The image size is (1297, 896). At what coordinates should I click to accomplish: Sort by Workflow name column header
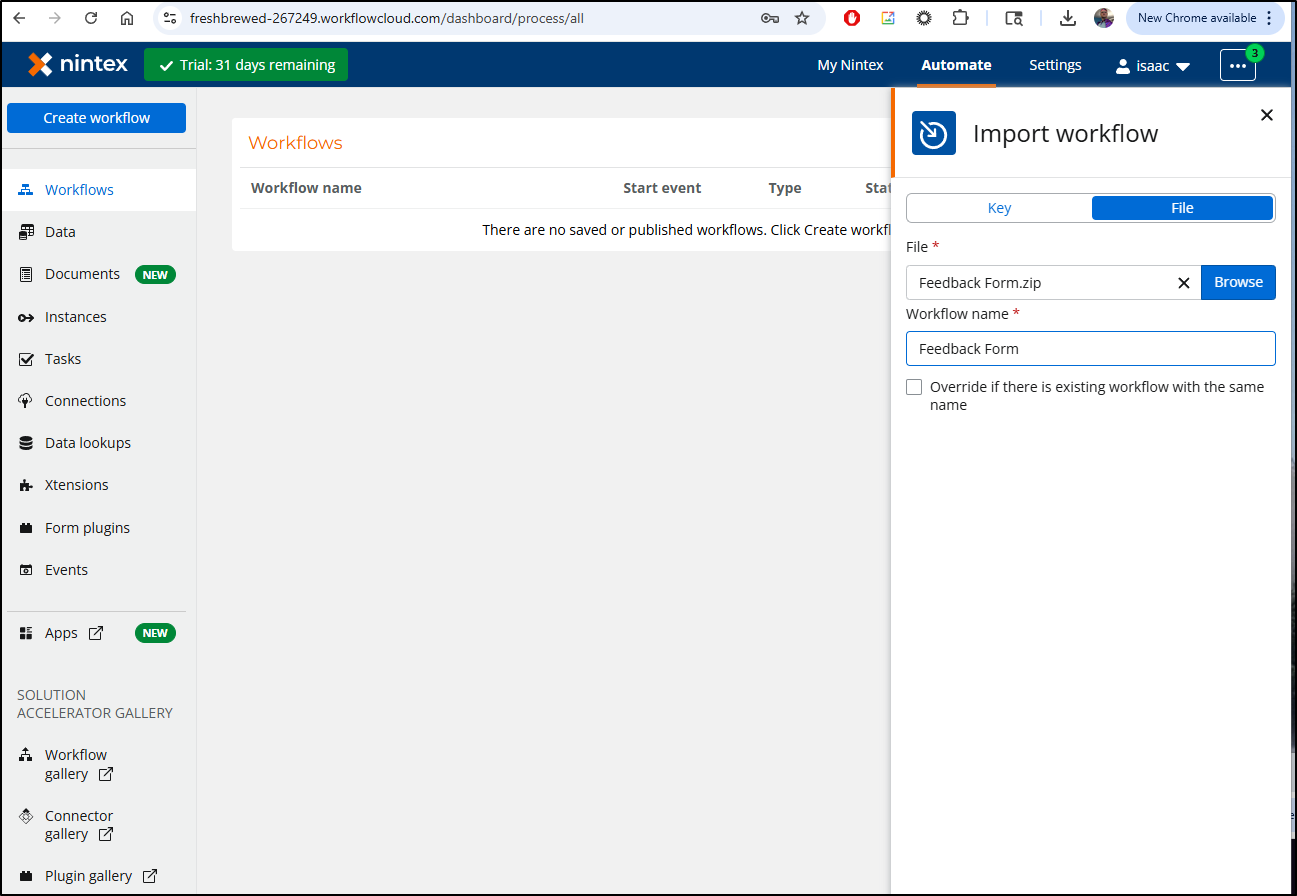306,188
